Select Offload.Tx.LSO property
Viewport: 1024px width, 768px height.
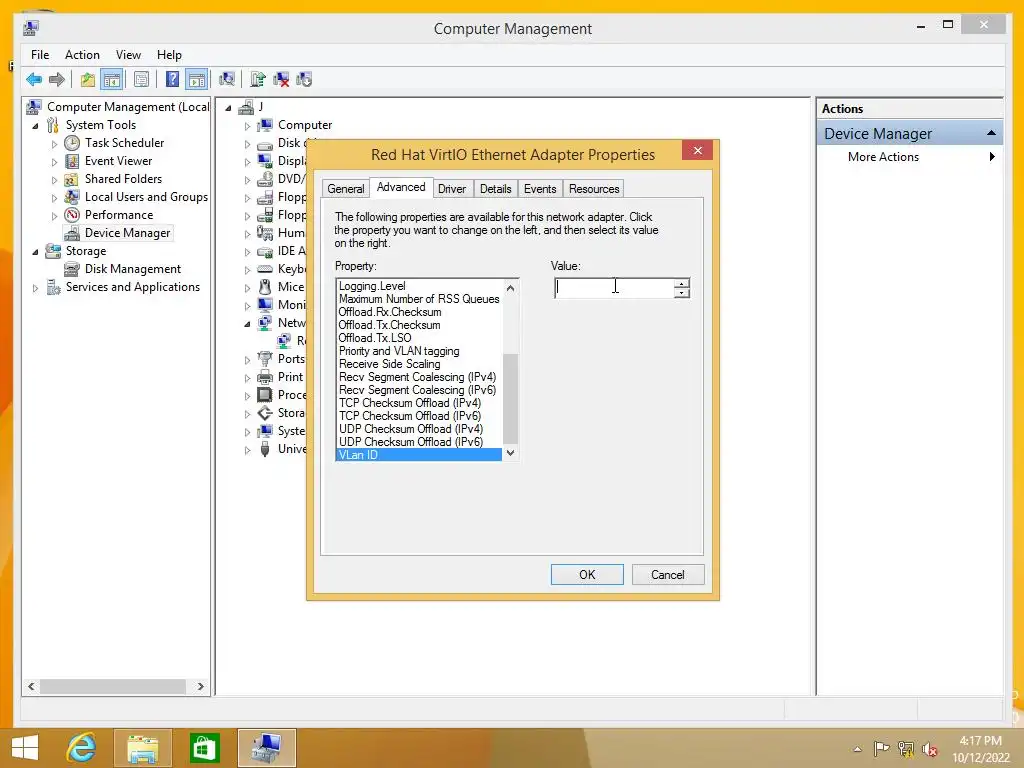click(x=375, y=338)
